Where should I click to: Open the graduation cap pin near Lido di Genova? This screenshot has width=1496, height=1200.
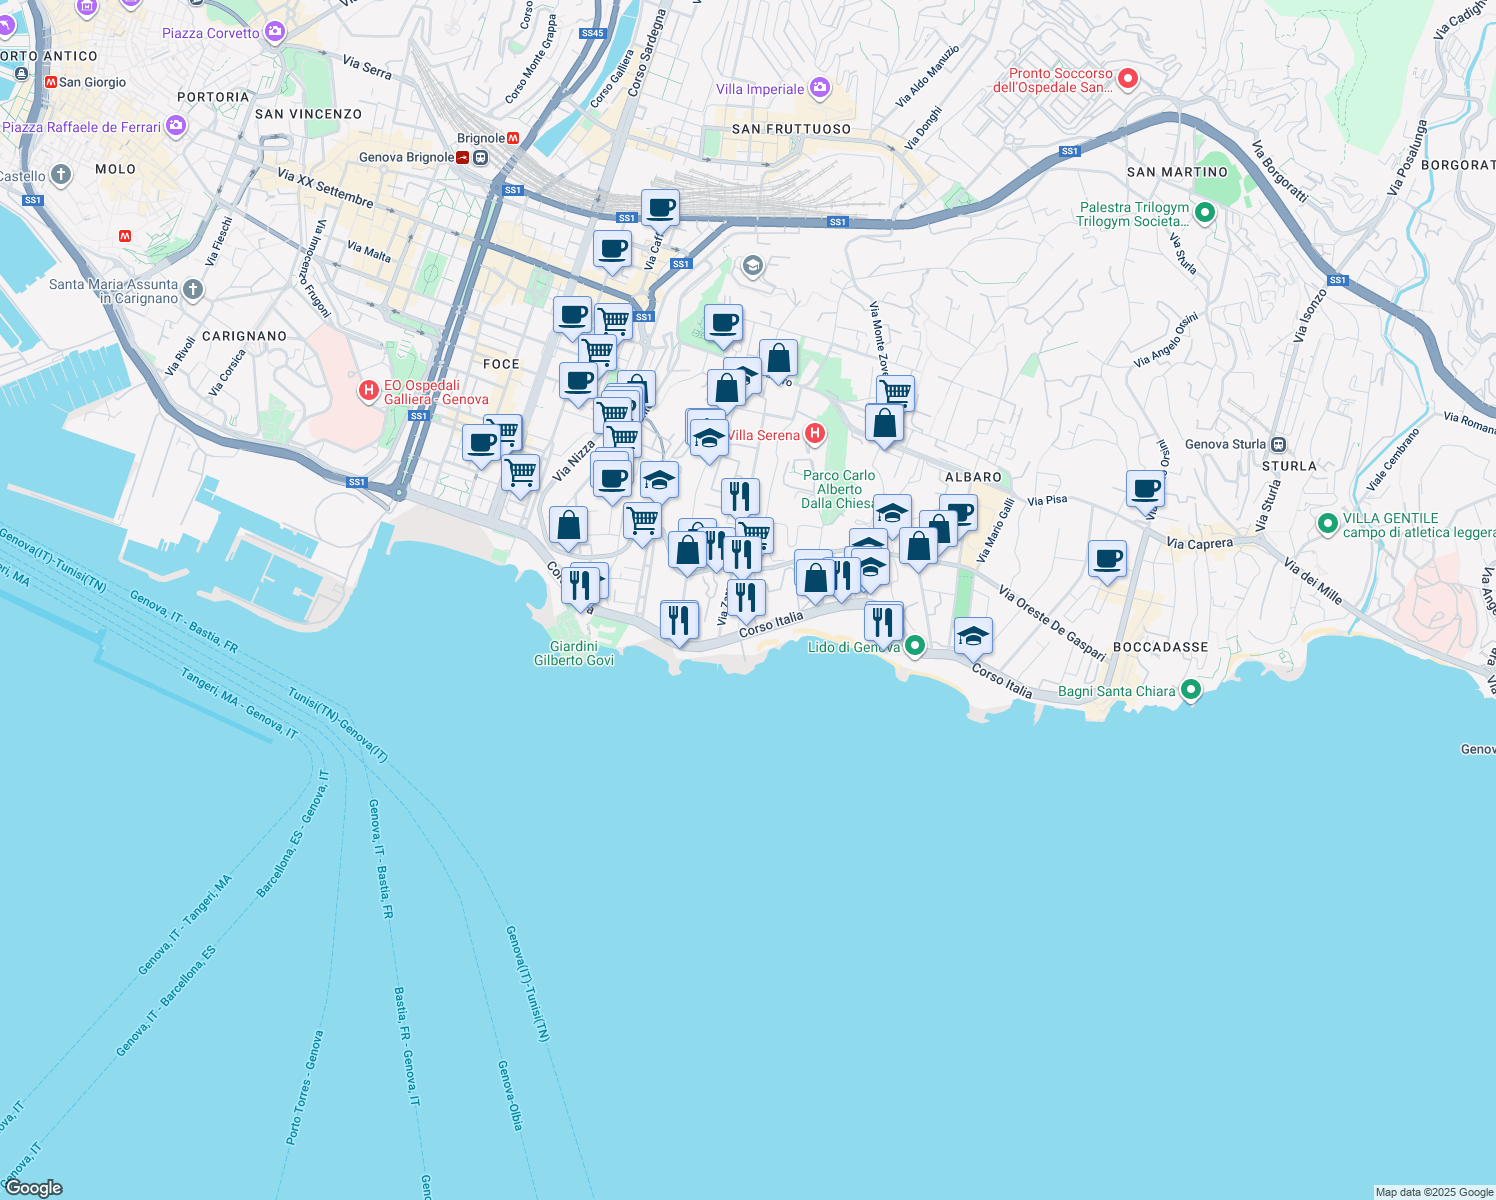click(x=972, y=634)
